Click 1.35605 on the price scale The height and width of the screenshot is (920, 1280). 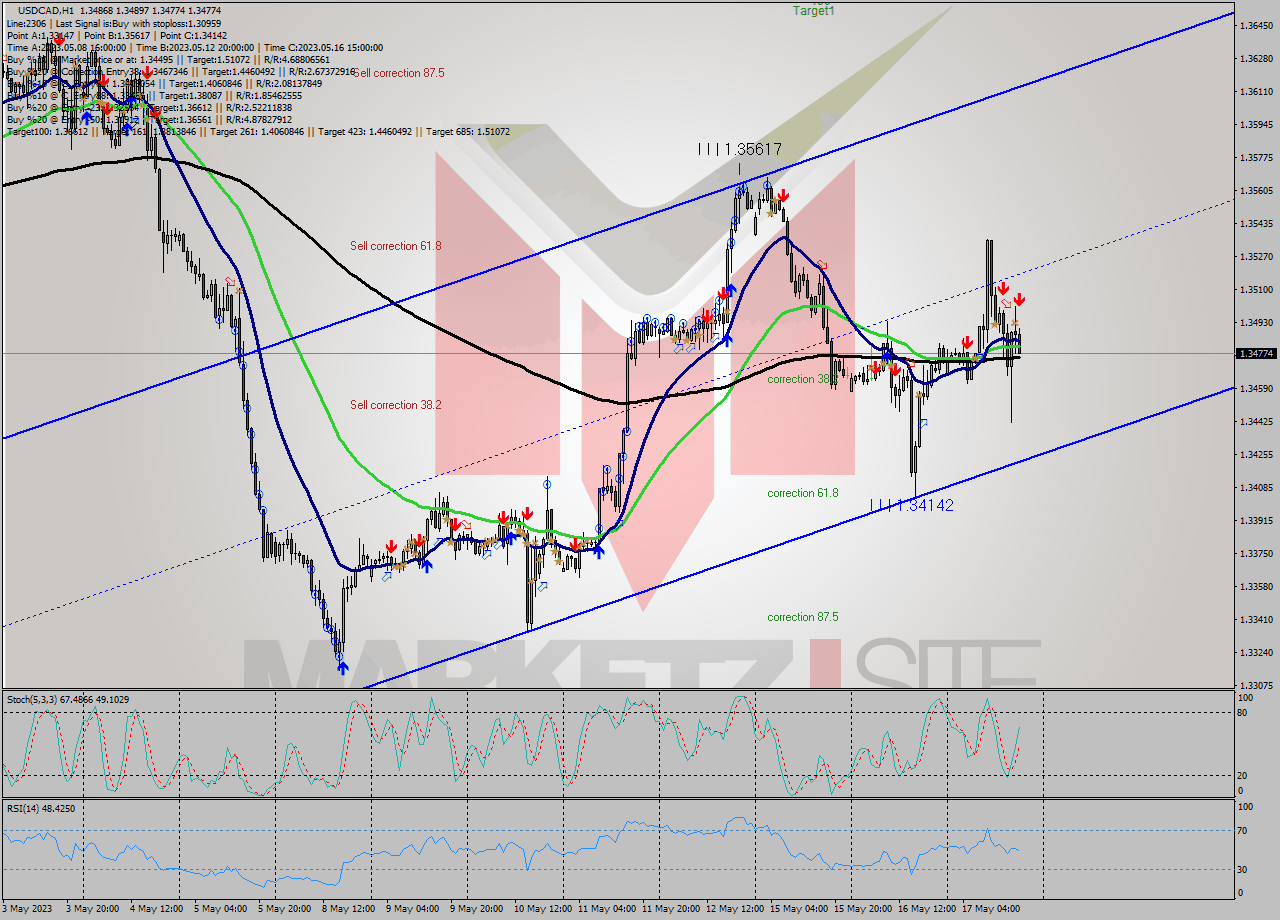[x=1256, y=190]
